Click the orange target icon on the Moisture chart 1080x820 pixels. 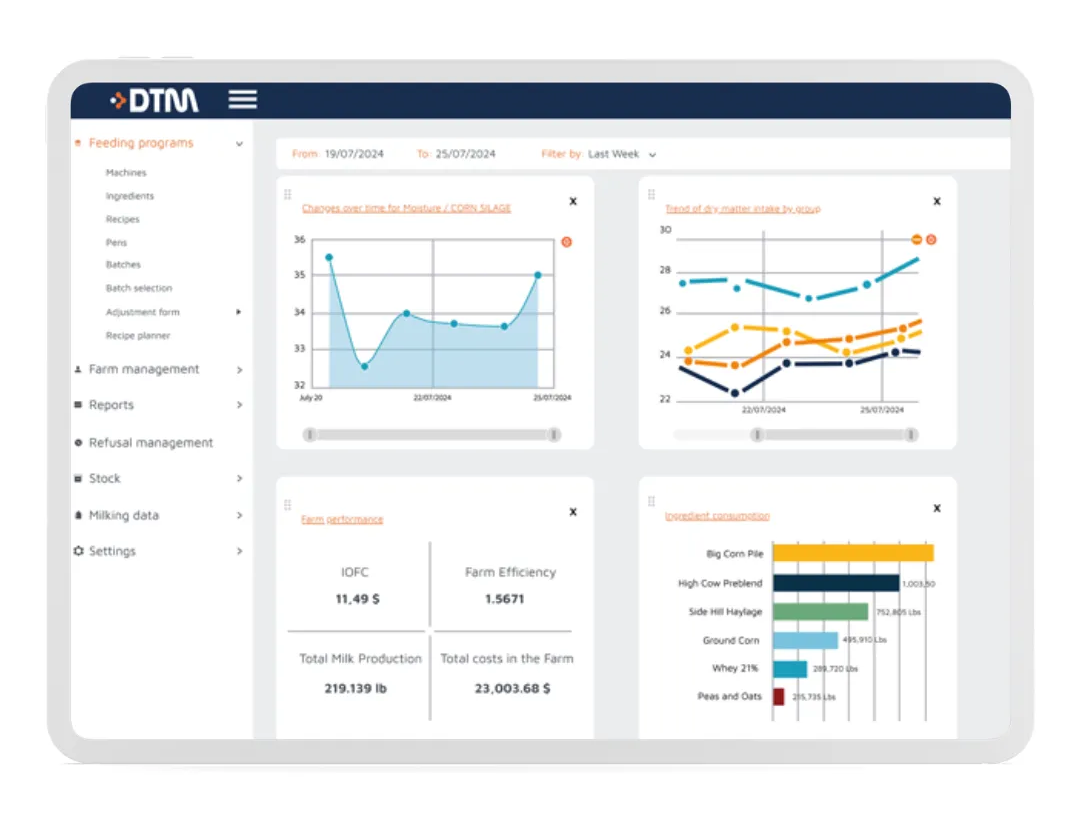[566, 241]
